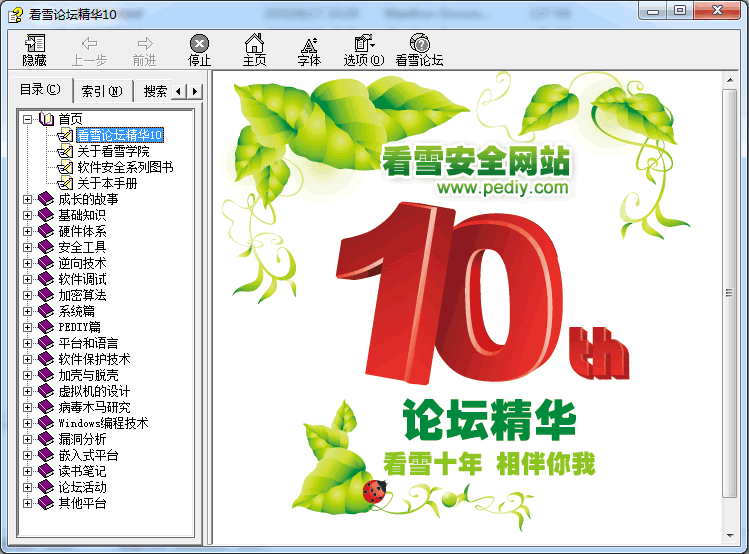Click the purple book icon beside 系统篇
This screenshot has width=749, height=554.
pyautogui.click(x=46, y=311)
